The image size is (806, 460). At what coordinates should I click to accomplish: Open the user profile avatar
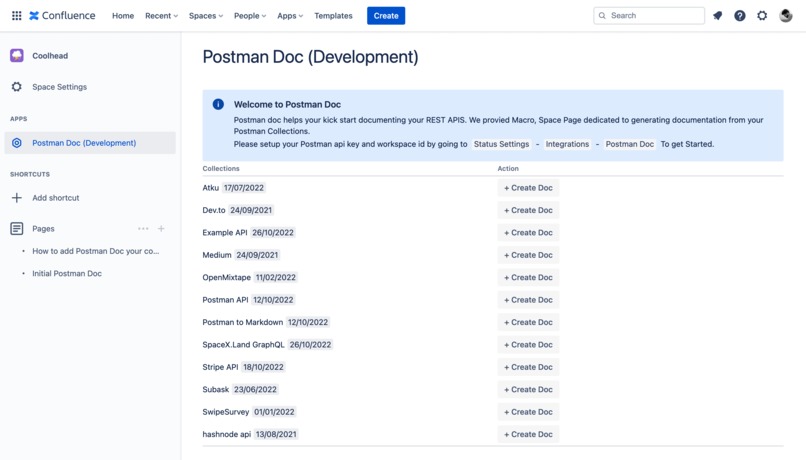point(785,15)
